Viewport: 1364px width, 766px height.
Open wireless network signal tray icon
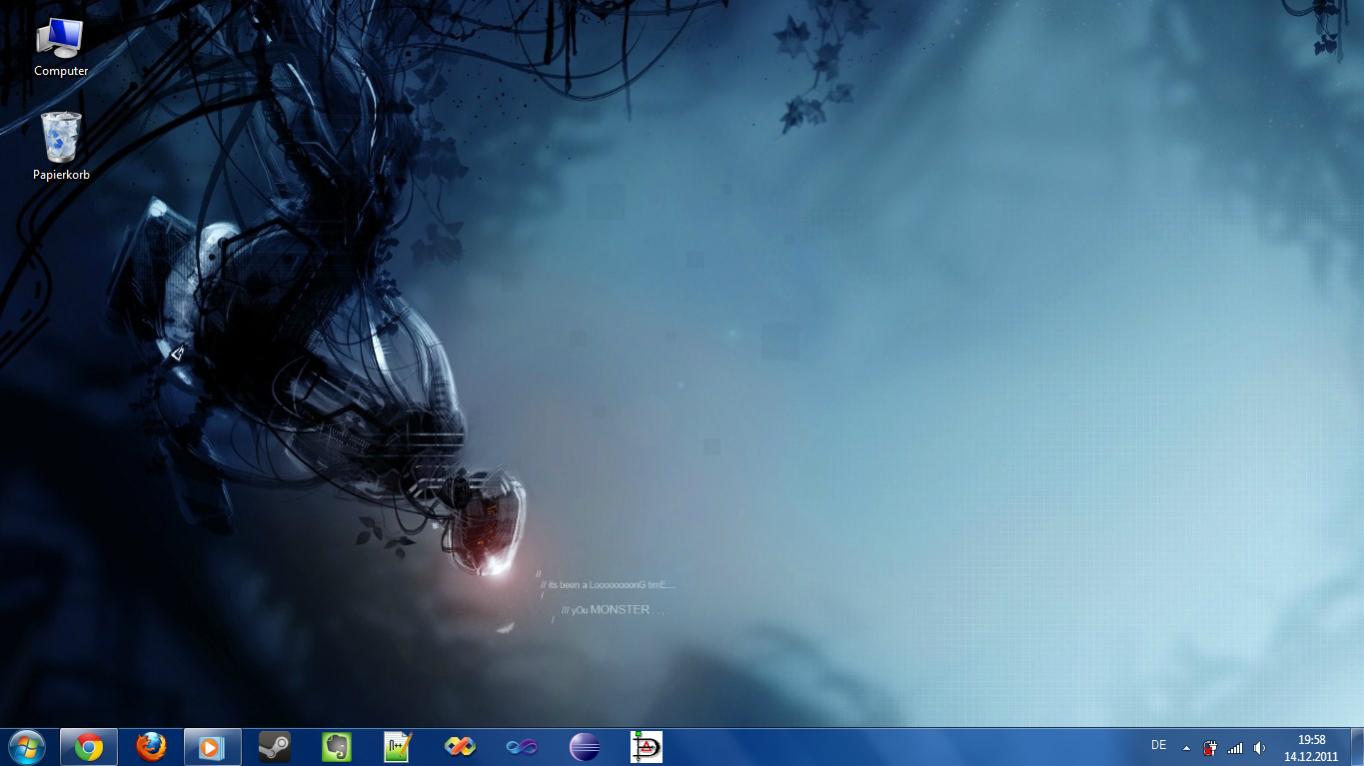point(1235,748)
